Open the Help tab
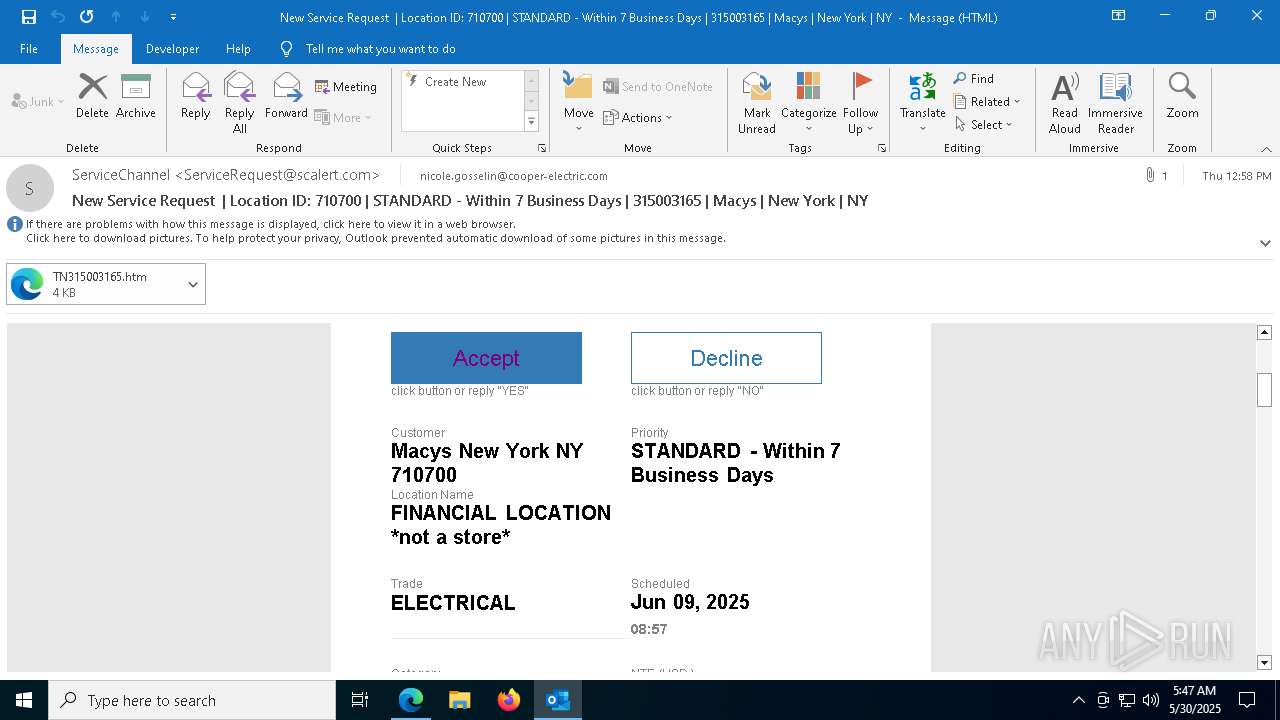 238,49
